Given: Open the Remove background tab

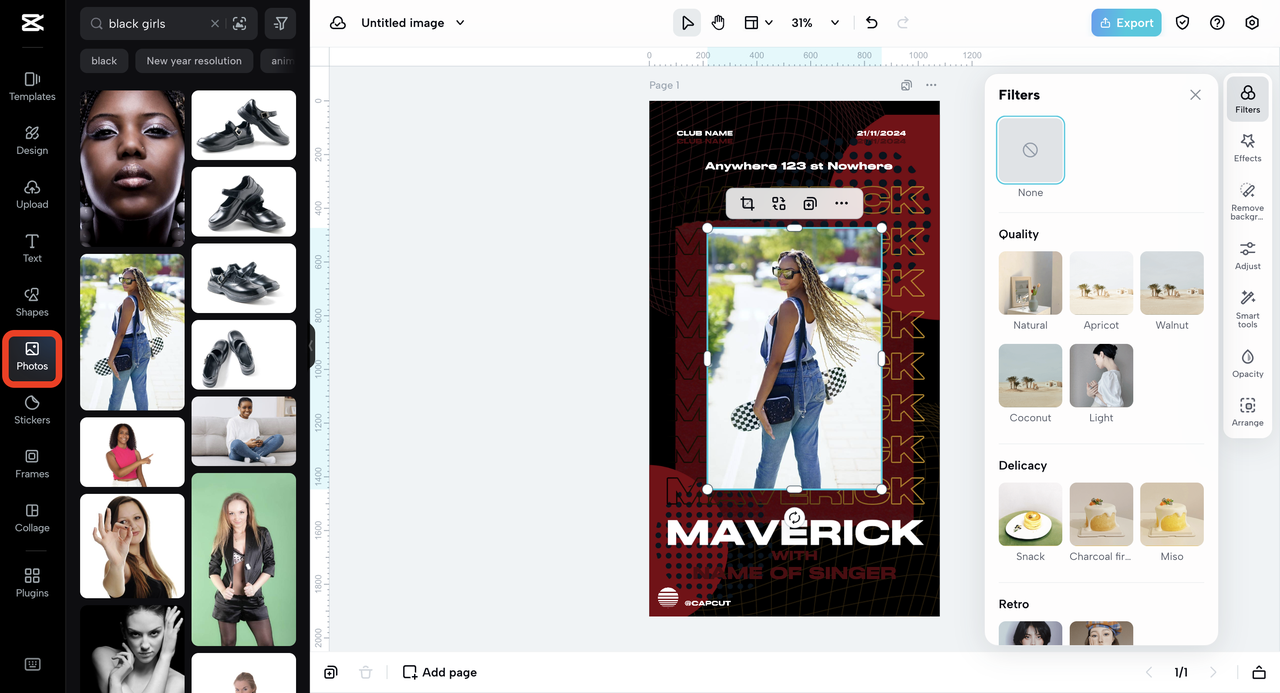Looking at the screenshot, I should [1248, 201].
